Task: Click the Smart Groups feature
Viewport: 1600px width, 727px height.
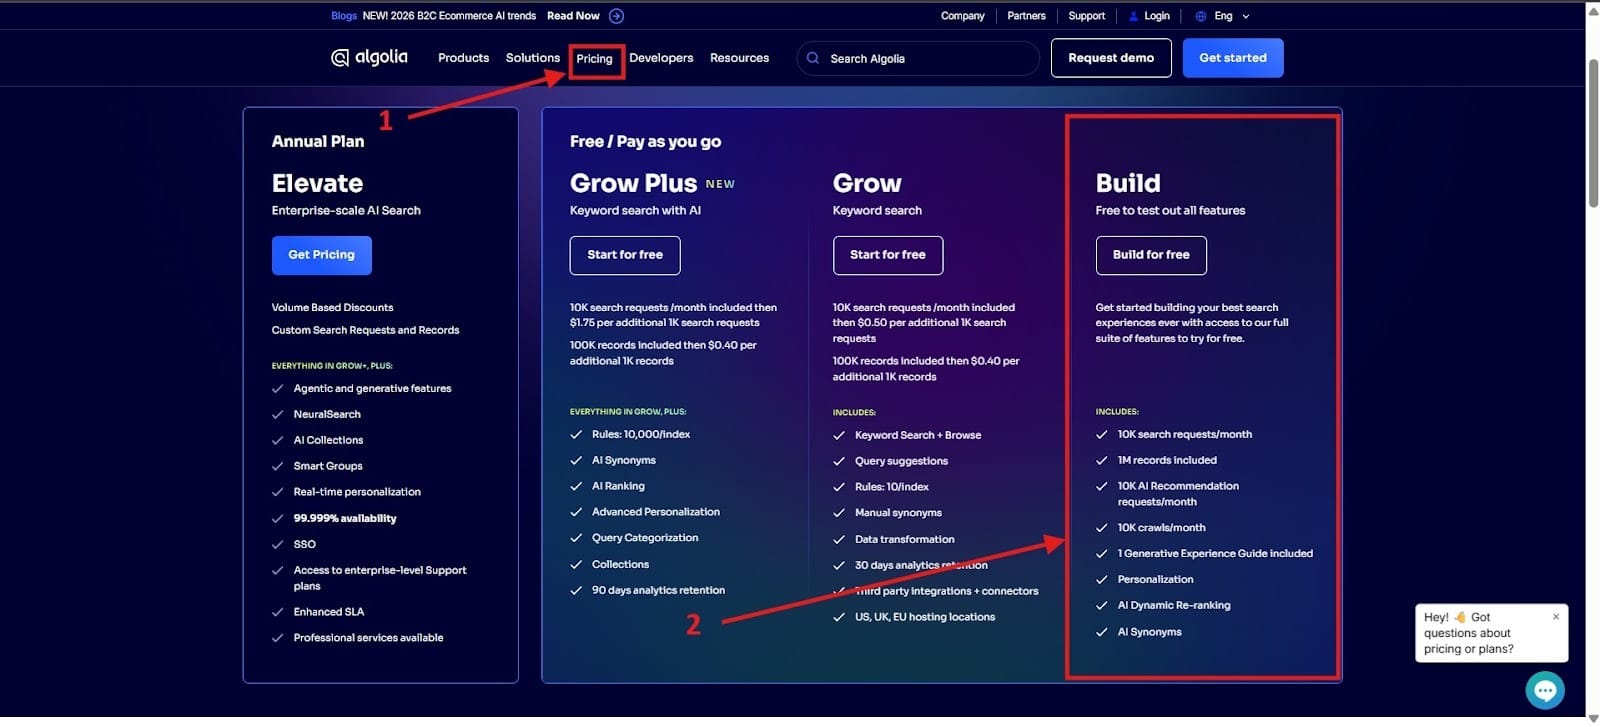Action: click(x=328, y=466)
